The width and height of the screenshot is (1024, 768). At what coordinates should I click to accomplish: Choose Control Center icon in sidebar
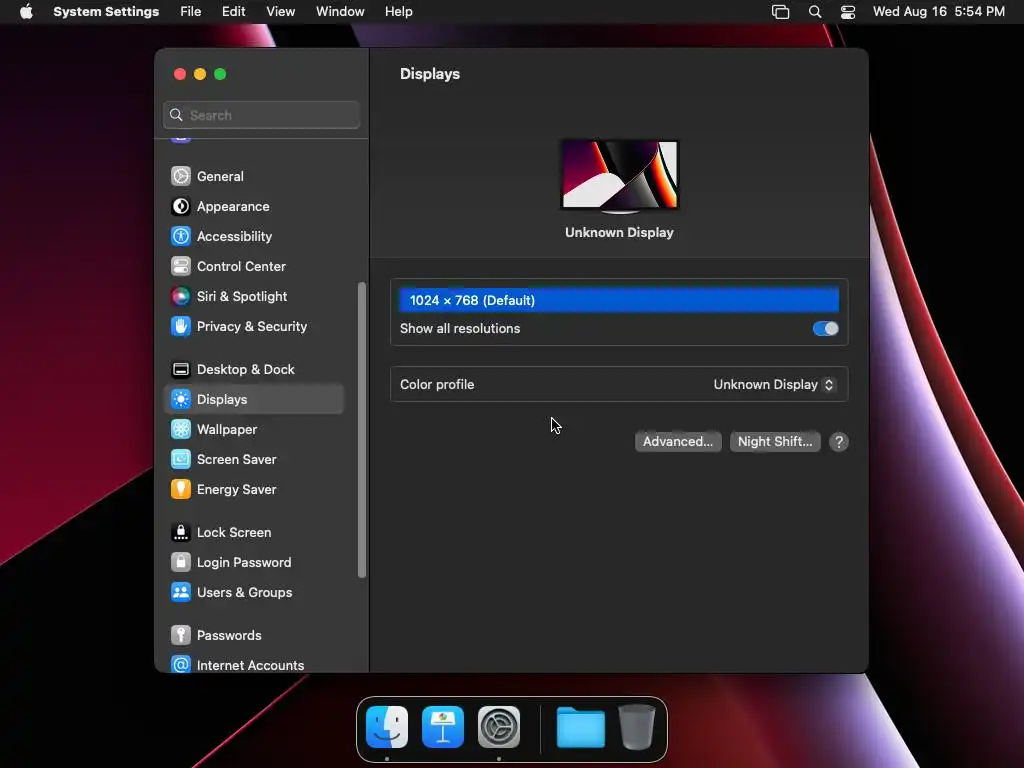[x=181, y=266]
